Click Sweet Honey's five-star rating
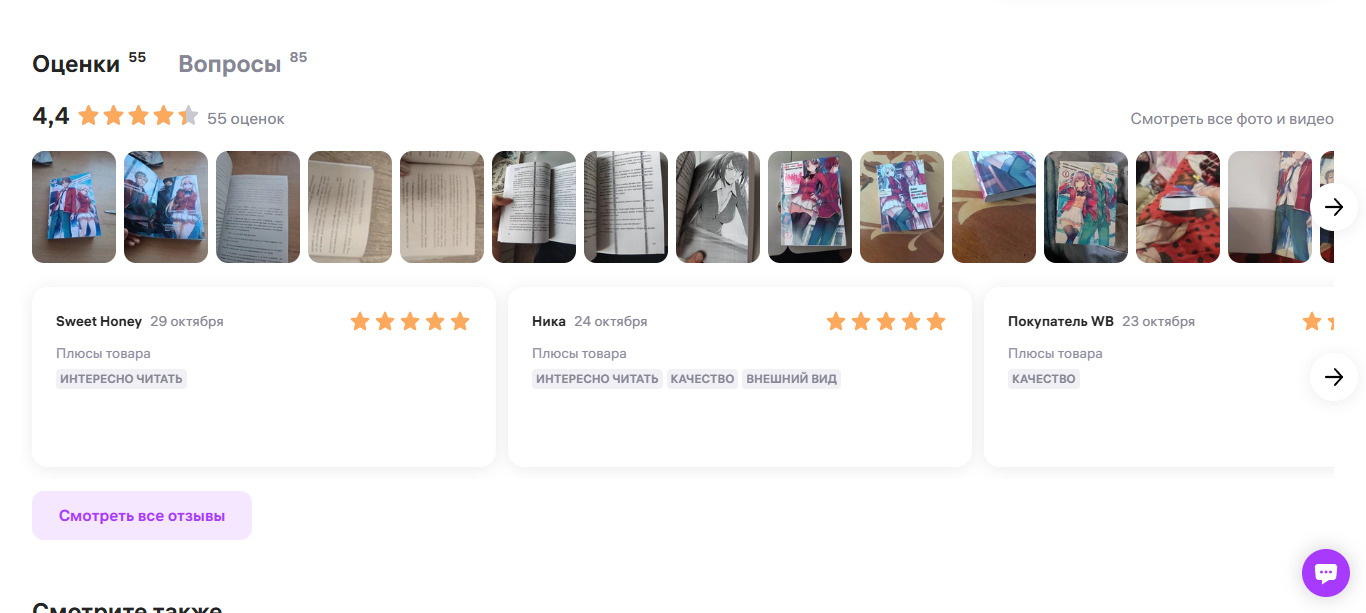 coord(410,321)
